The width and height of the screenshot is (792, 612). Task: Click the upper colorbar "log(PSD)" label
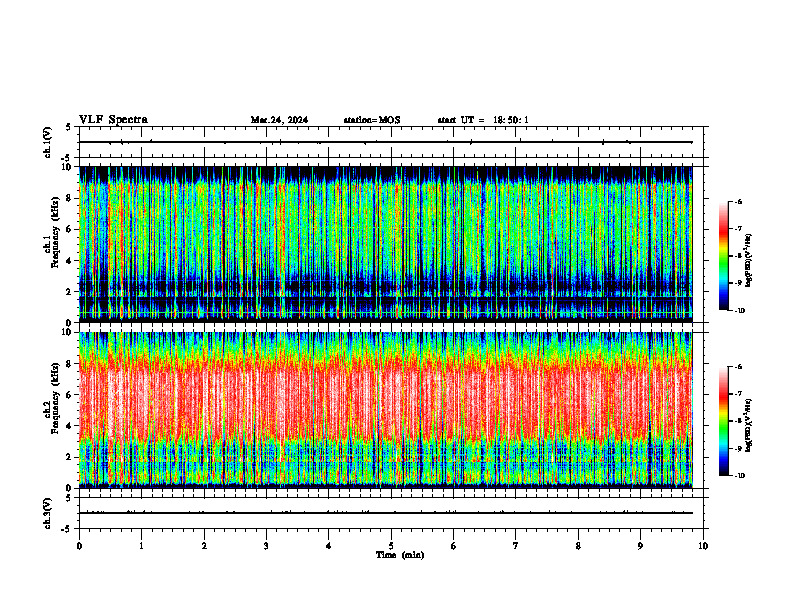749,261
